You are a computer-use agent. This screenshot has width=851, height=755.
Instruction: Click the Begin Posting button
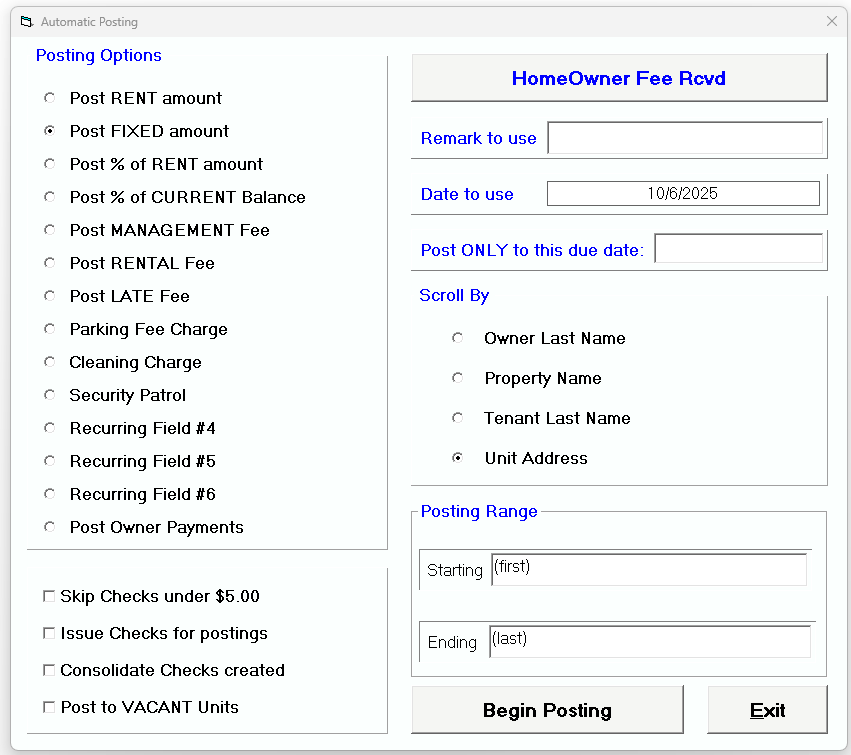click(x=547, y=709)
